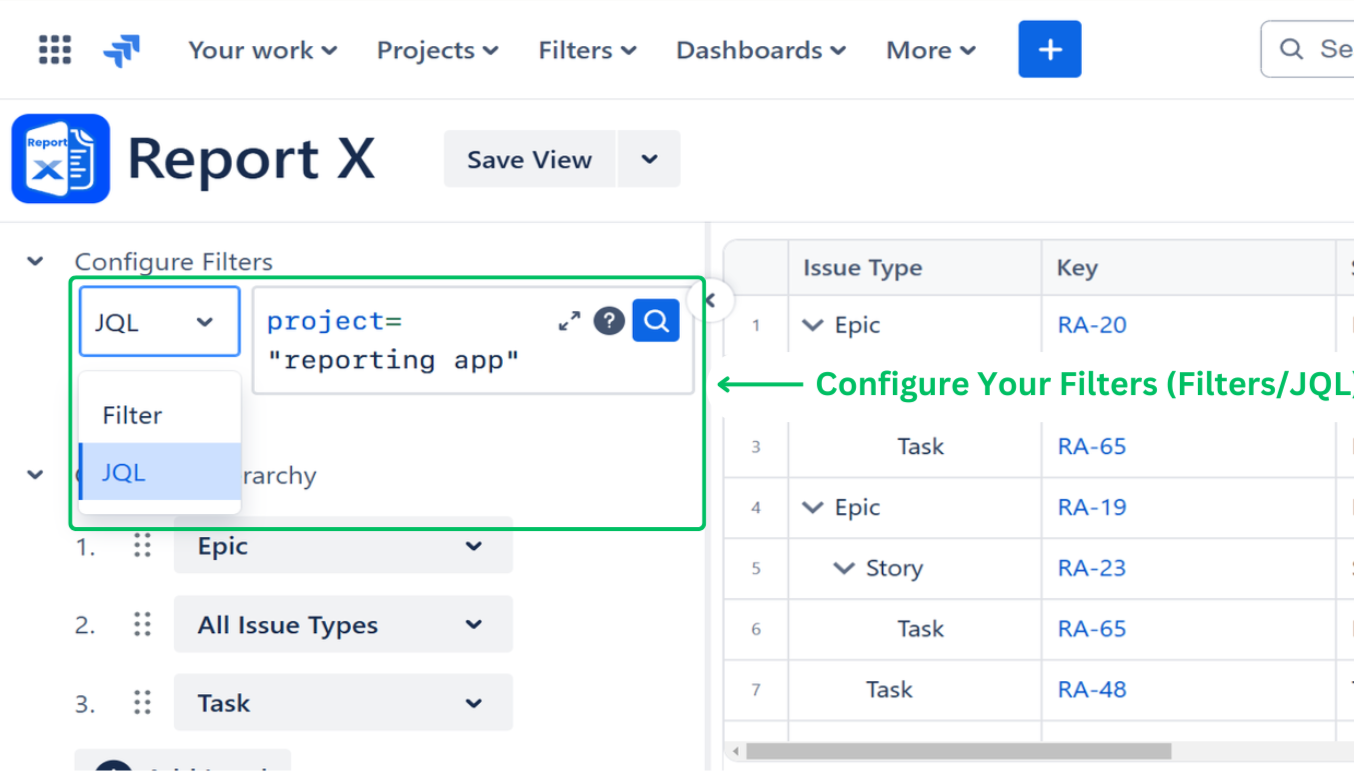Image resolution: width=1354 pixels, height=771 pixels.
Task: Select Filter option in the dropdown list
Action: (132, 415)
